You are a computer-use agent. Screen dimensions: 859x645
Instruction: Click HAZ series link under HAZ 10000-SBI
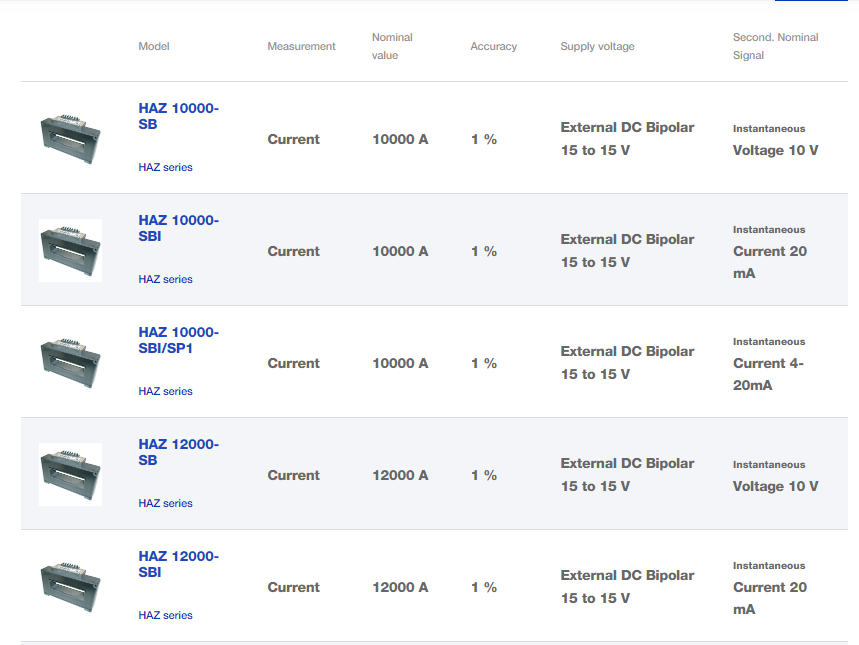tap(165, 279)
